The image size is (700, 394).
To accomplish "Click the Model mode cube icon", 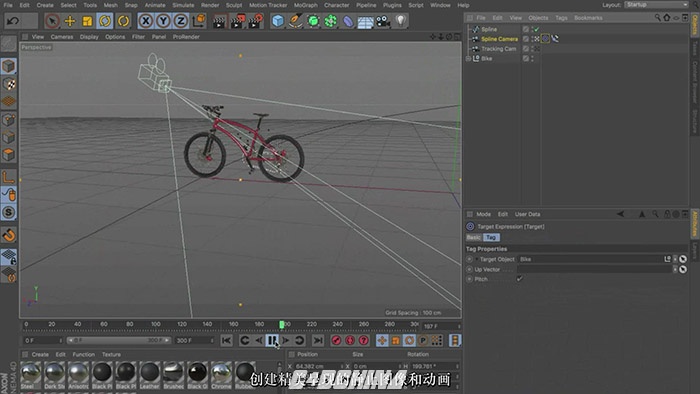I will point(8,66).
